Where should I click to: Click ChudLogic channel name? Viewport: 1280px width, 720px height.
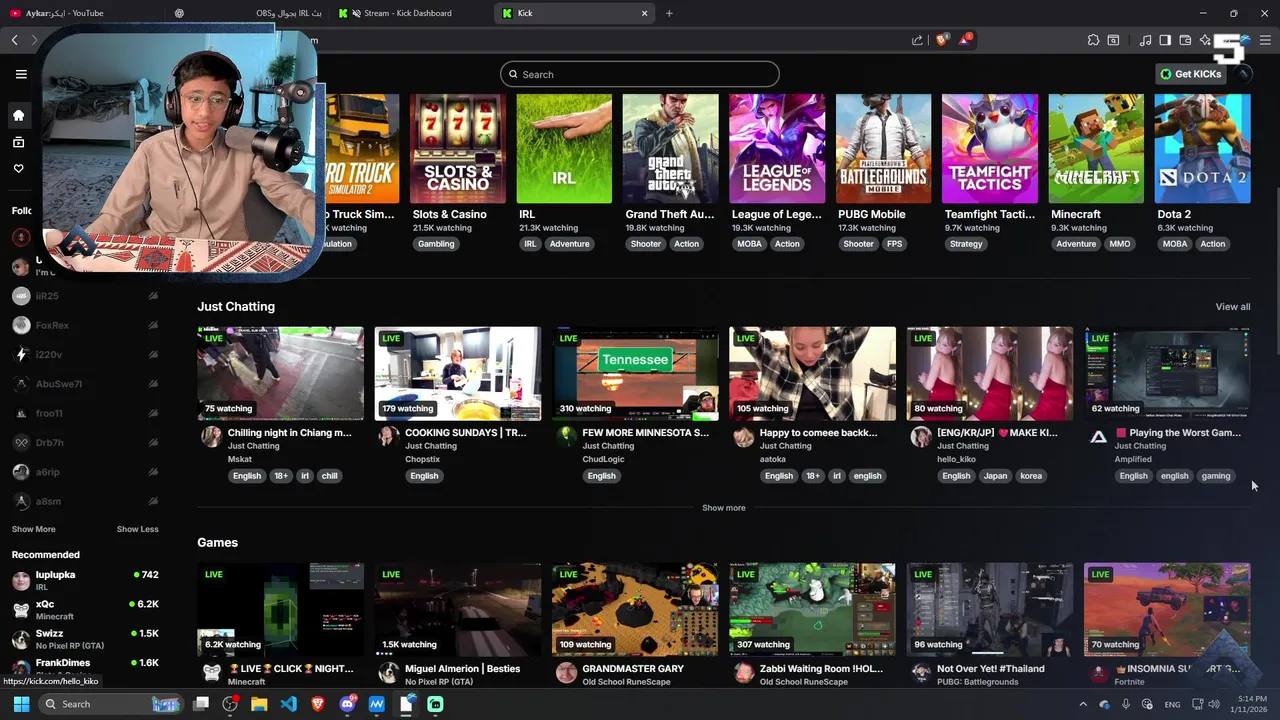click(603, 459)
